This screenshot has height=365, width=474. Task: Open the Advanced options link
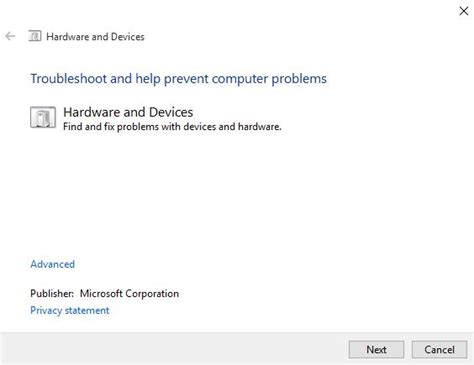coord(53,264)
